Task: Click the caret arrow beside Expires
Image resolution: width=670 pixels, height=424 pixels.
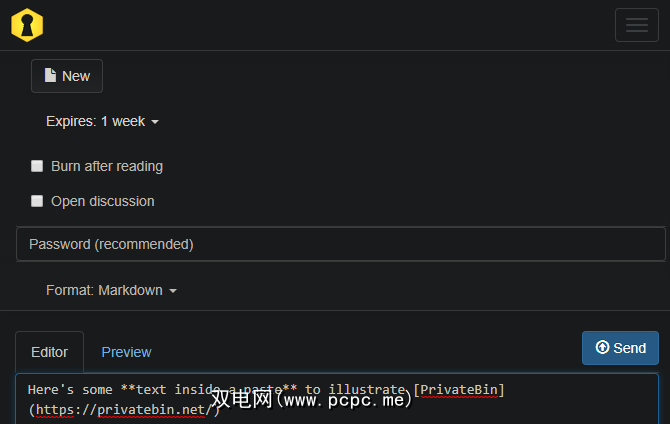Action: 155,122
